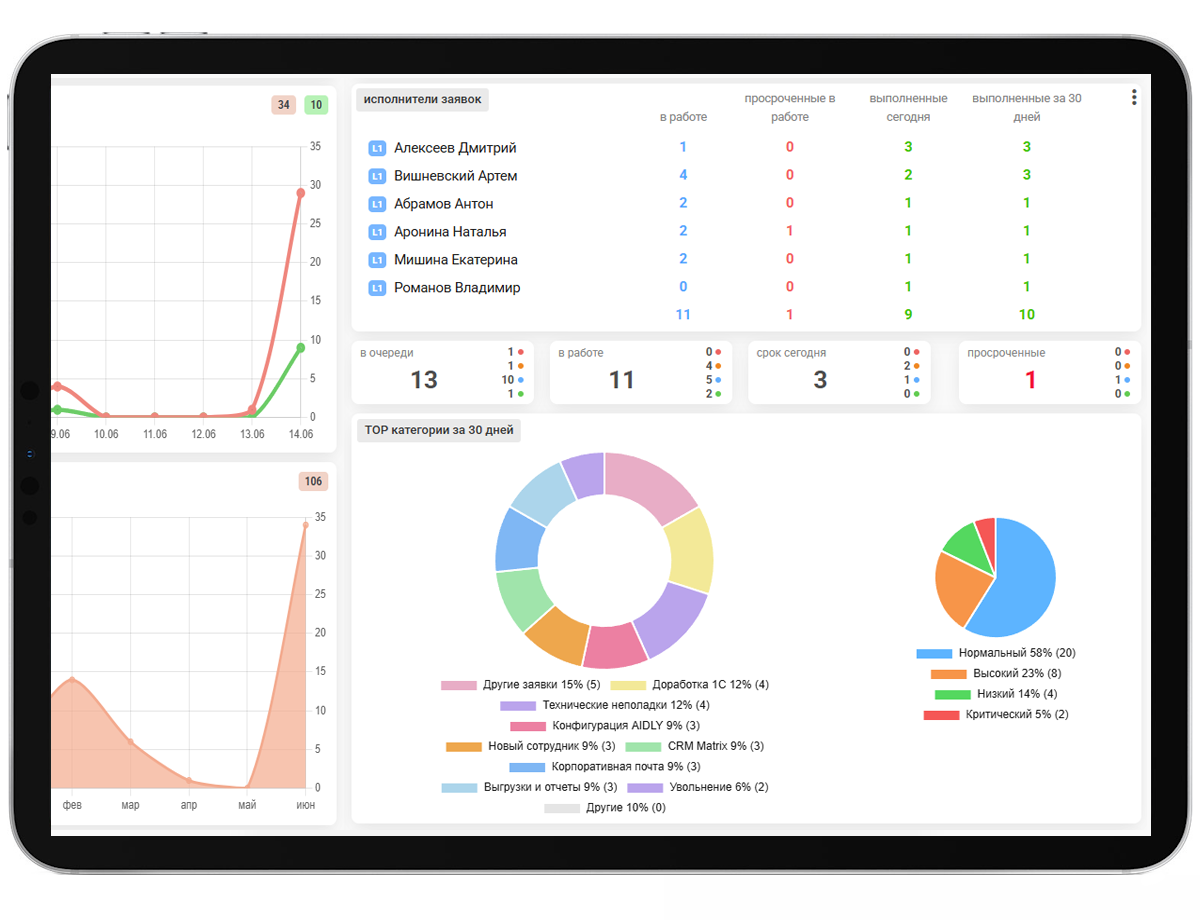This screenshot has width=1200, height=920.
Task: Click the L1 badge beside Аронина Наталья
Action: pos(377,232)
